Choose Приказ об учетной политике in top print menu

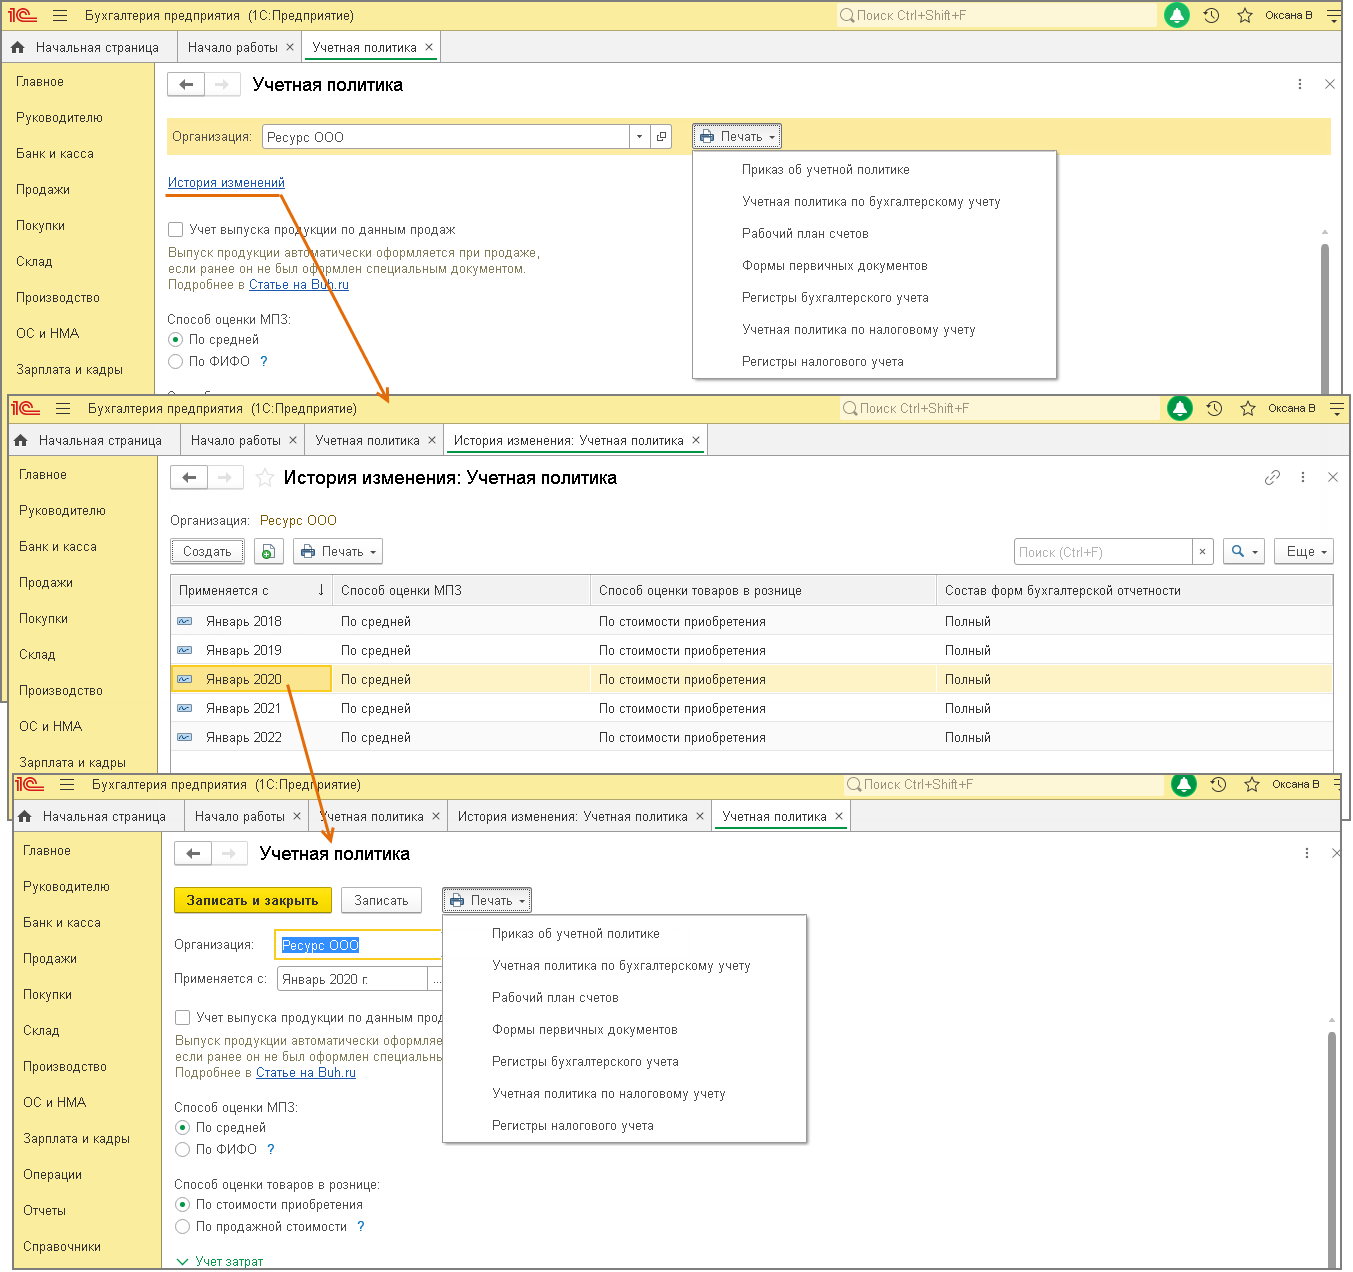tap(826, 170)
